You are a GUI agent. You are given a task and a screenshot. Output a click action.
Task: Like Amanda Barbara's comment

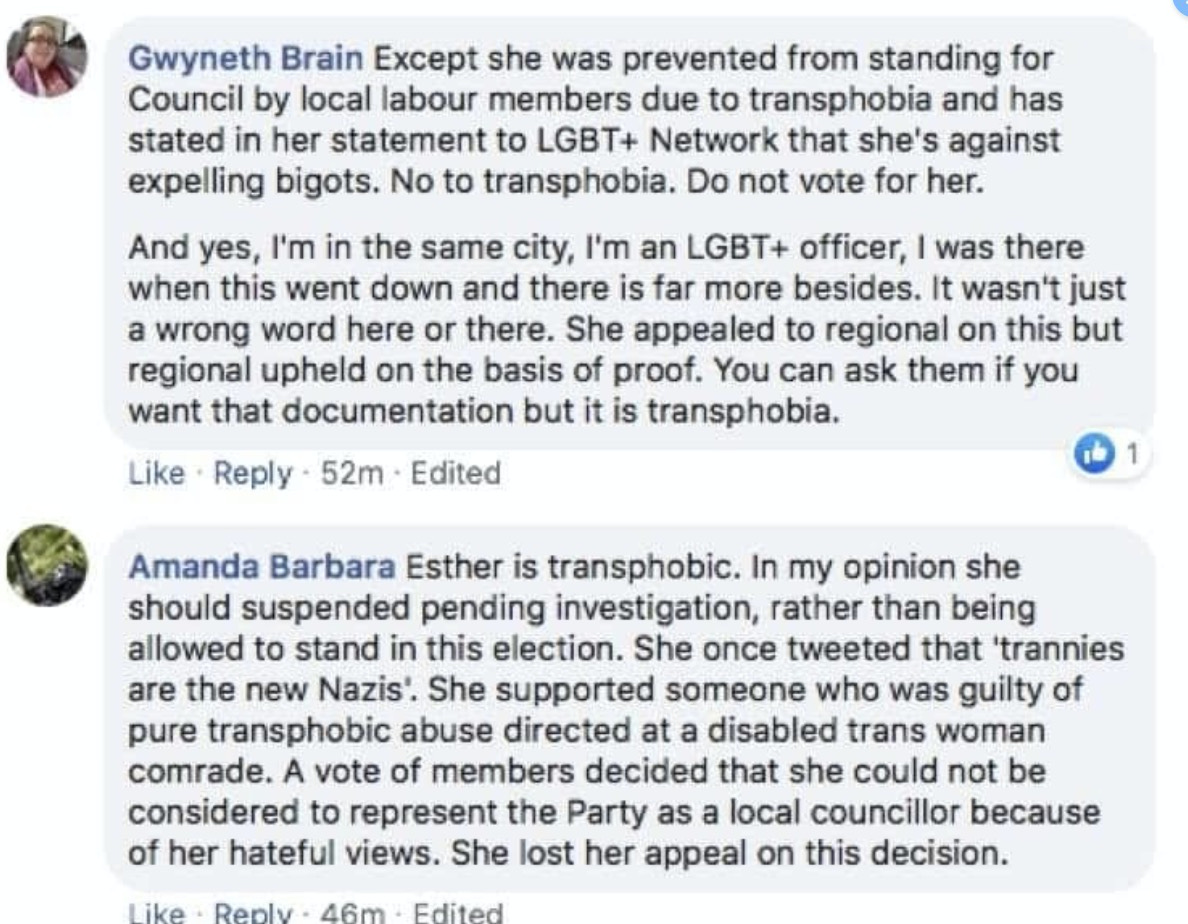[156, 912]
